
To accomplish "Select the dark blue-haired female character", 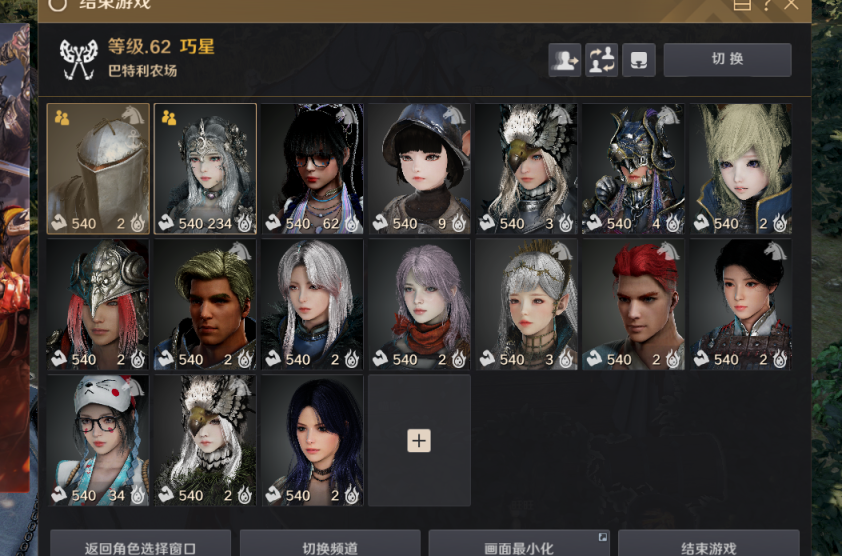I will click(313, 441).
